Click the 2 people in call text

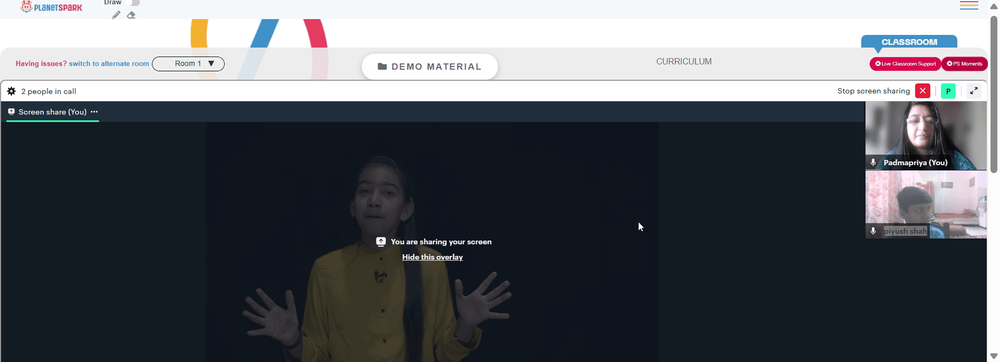click(48, 92)
